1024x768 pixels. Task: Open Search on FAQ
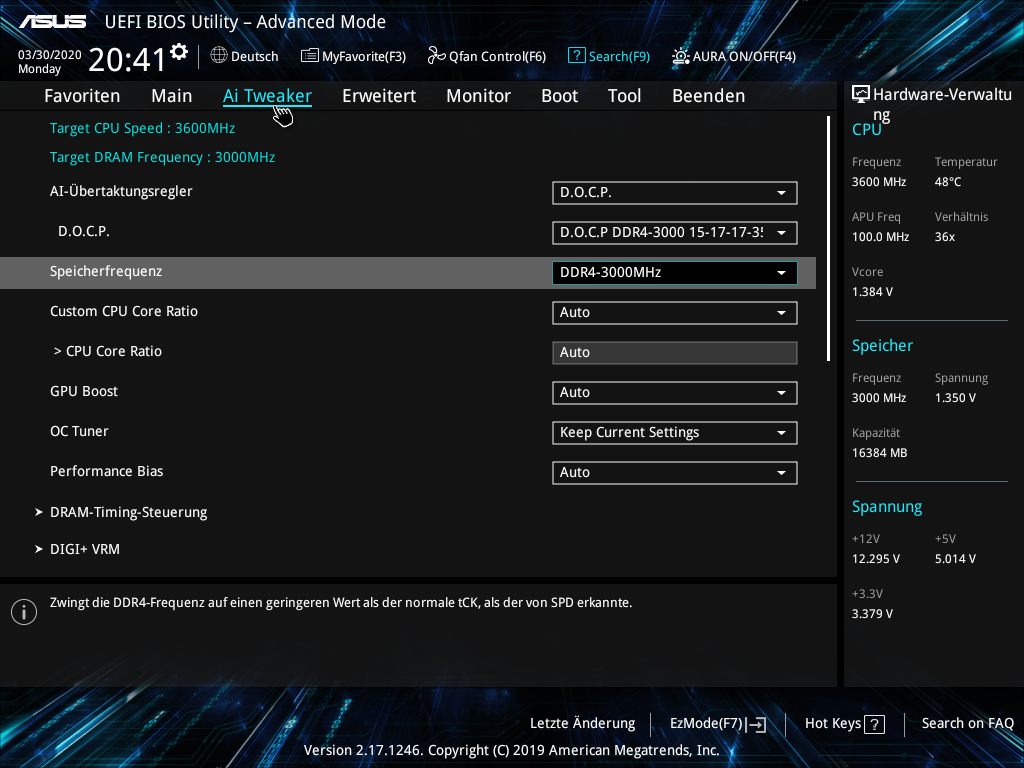click(x=967, y=723)
